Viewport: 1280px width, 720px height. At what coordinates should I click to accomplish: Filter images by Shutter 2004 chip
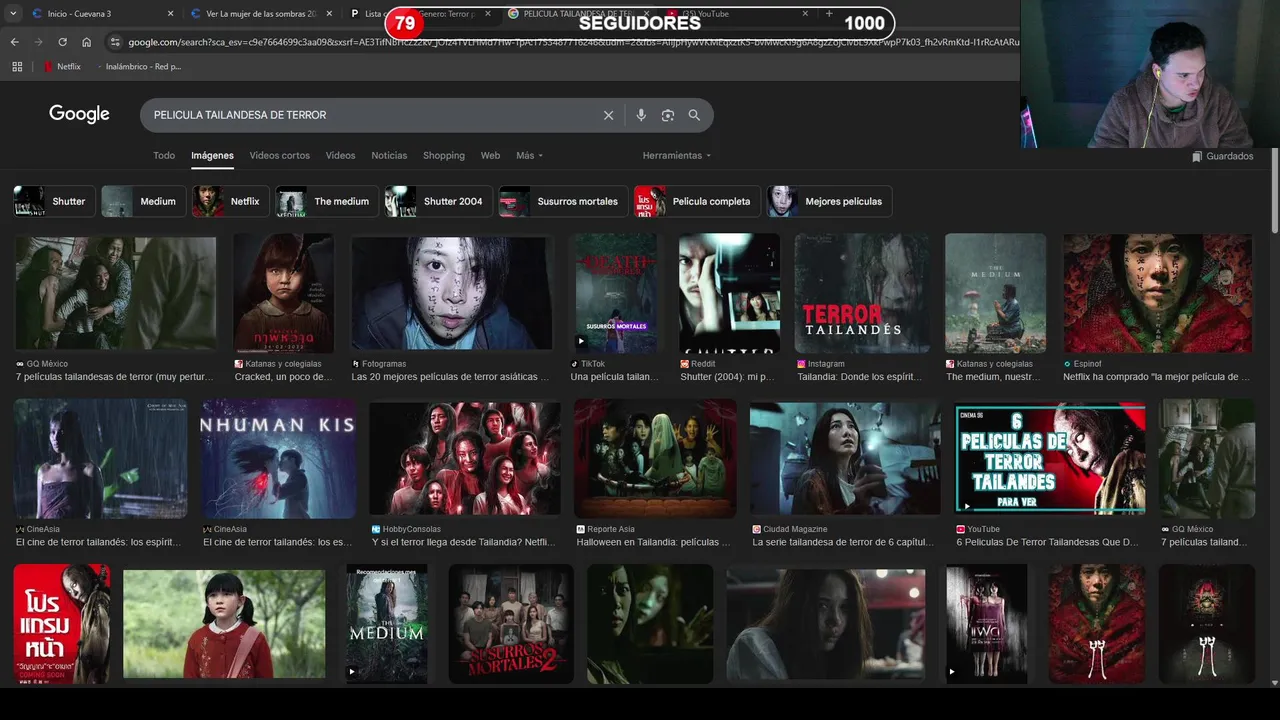tap(438, 201)
